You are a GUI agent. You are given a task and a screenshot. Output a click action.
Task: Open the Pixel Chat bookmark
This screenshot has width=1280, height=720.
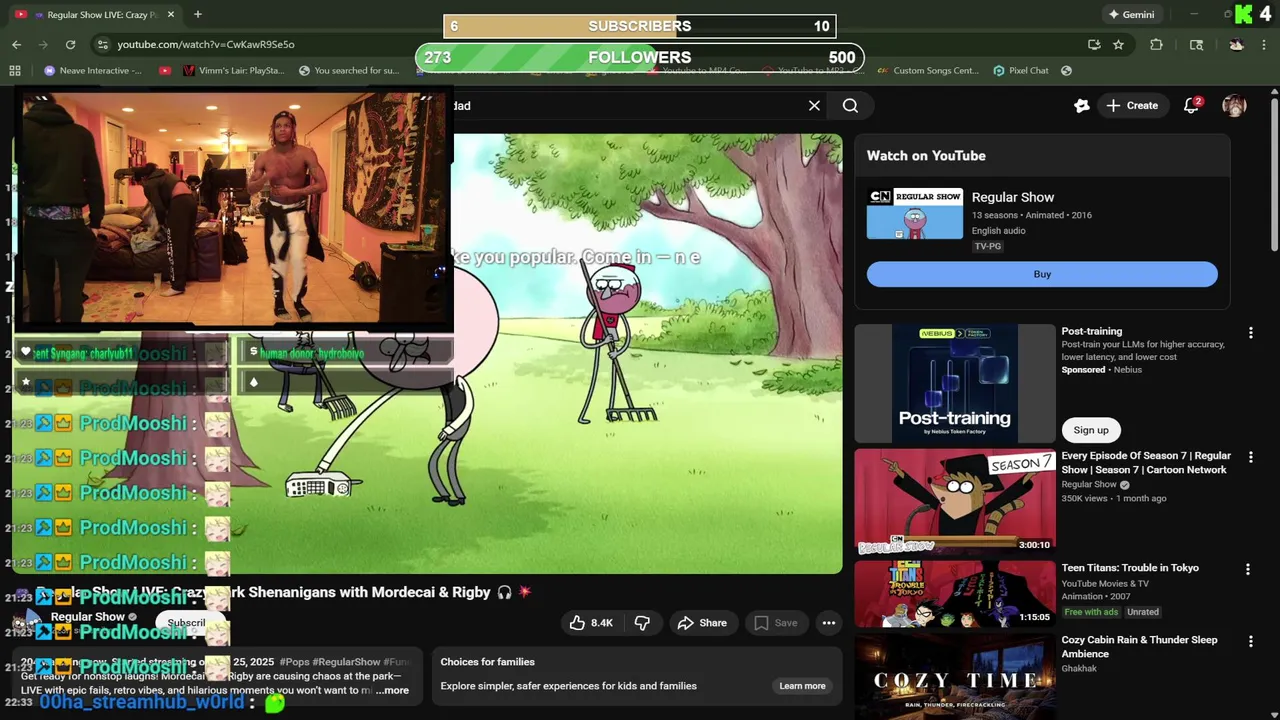1020,70
